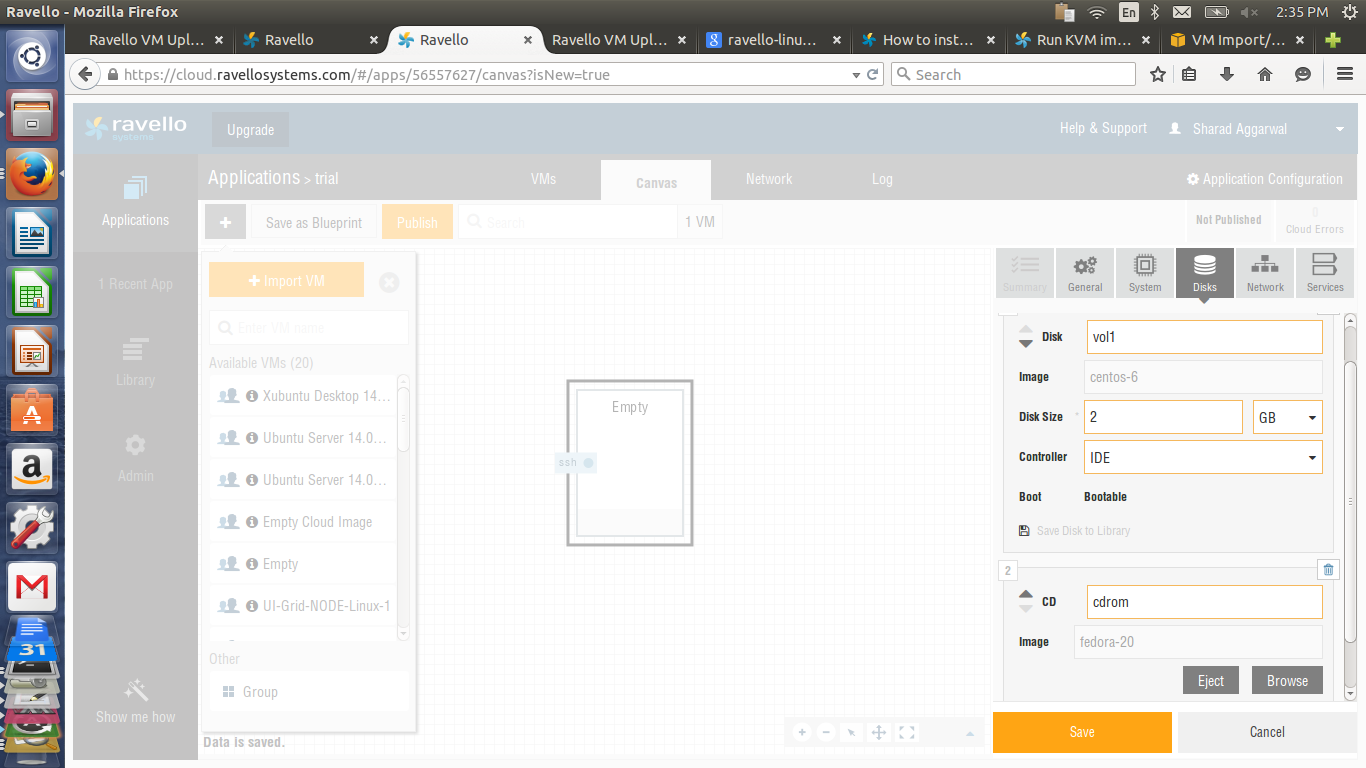The width and height of the screenshot is (1366, 768).
Task: Close the VM library panel with the X icon
Action: (x=389, y=283)
